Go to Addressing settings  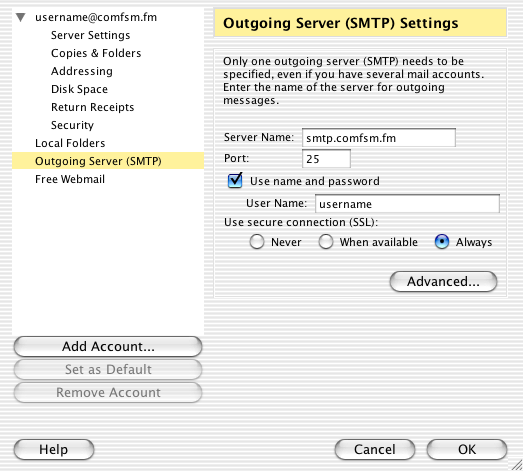pyautogui.click(x=82, y=71)
